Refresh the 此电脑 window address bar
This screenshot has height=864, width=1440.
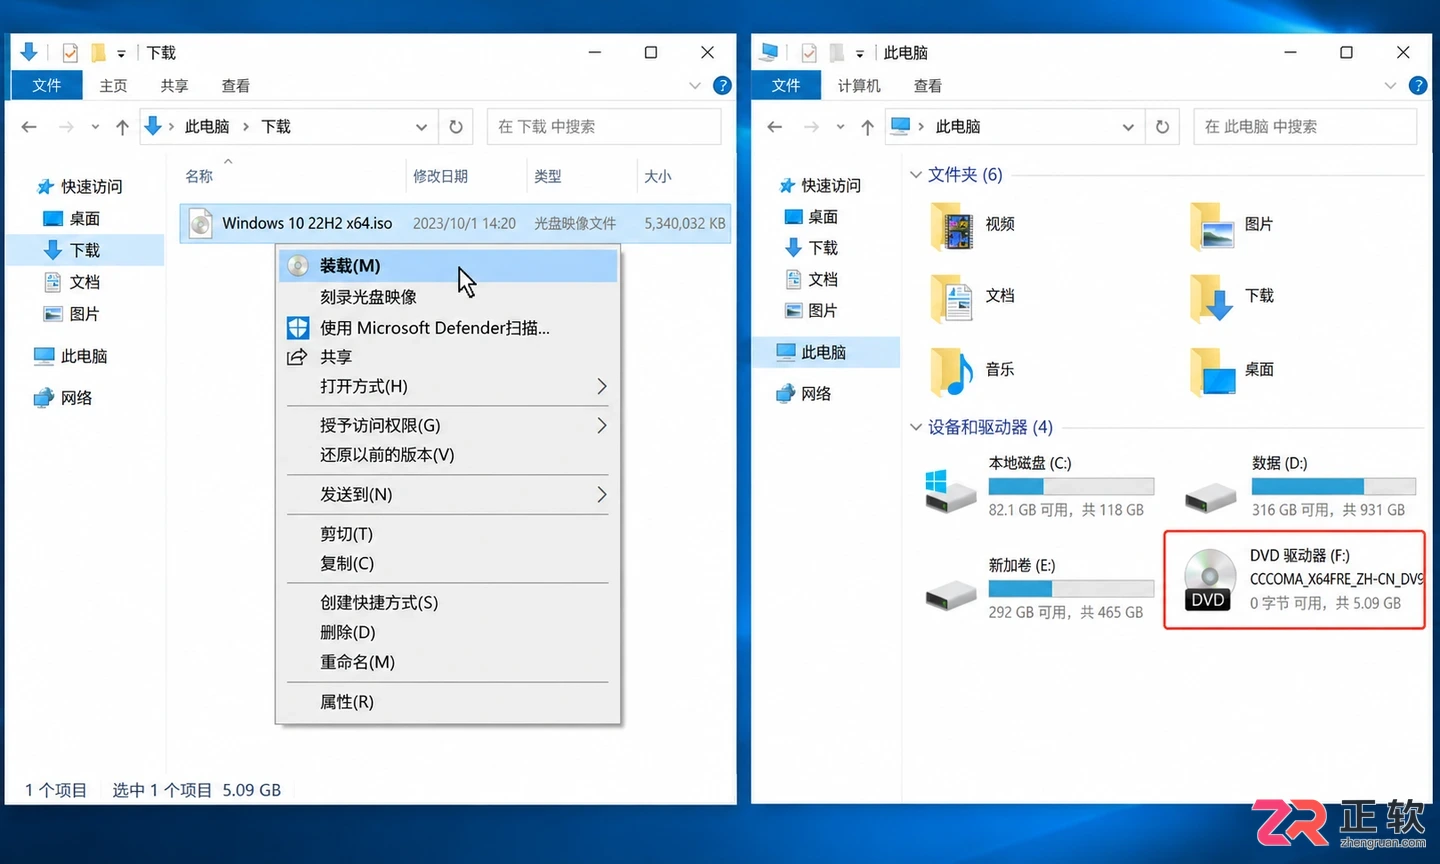click(x=1162, y=127)
